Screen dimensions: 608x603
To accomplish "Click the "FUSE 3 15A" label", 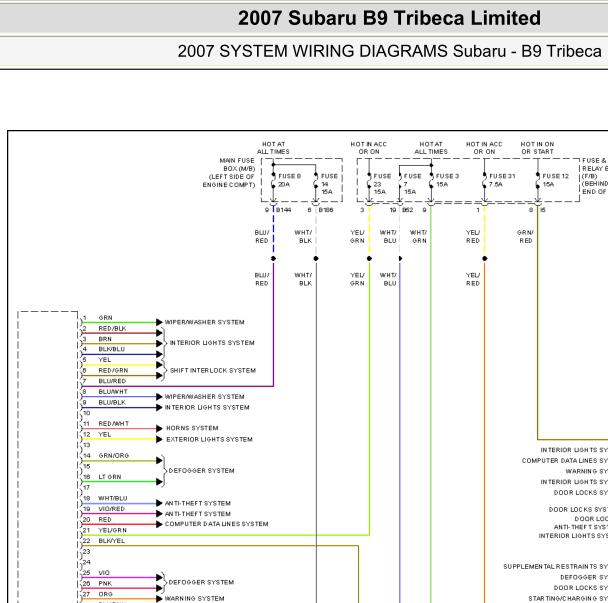I will (x=447, y=180).
